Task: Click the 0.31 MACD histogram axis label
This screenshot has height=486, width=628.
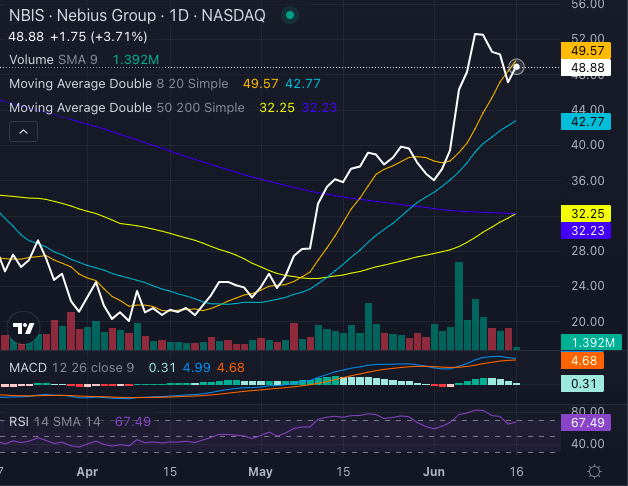Action: (x=582, y=383)
